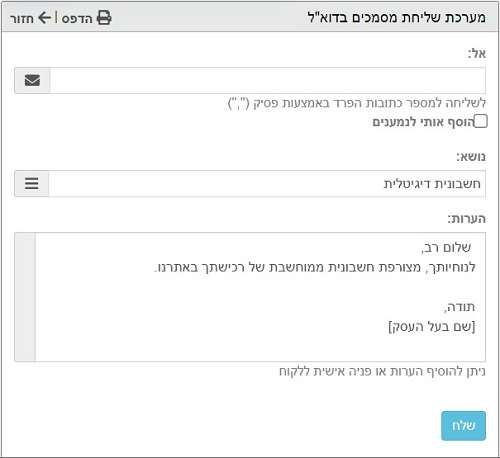Enable the 'הוסף אותי לנמענים' checkbox
This screenshot has width=500, height=458.
(x=480, y=121)
